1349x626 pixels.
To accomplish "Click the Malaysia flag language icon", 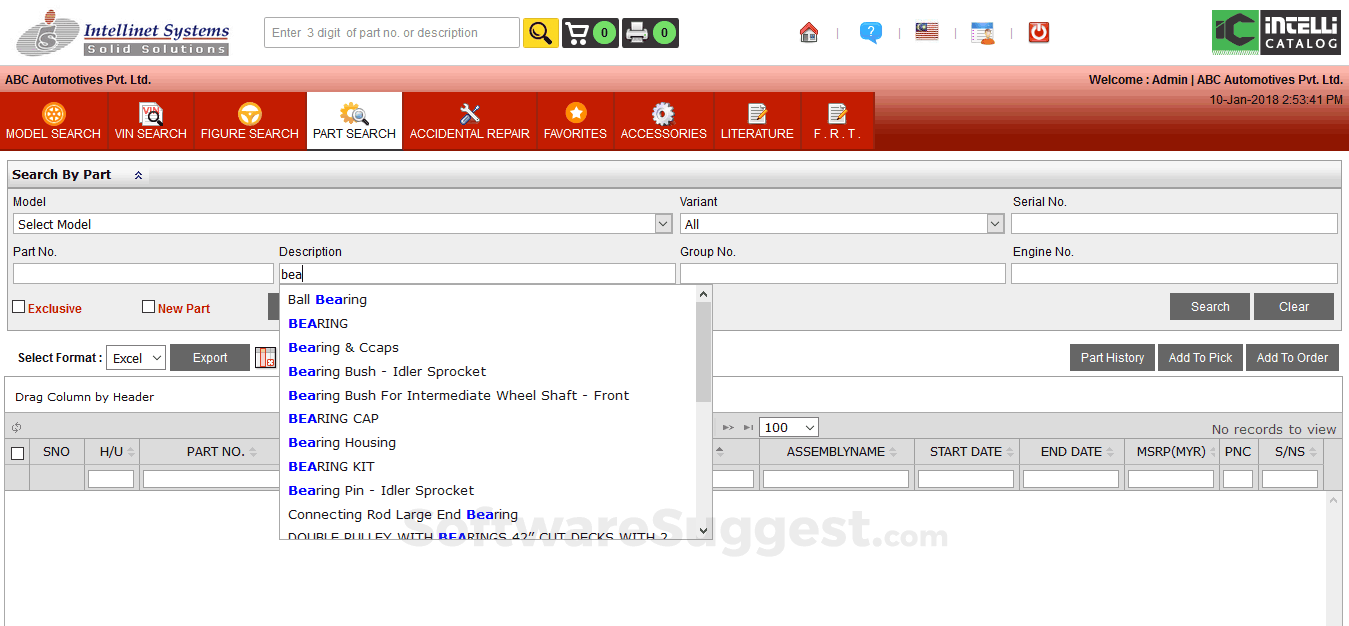I will point(927,32).
